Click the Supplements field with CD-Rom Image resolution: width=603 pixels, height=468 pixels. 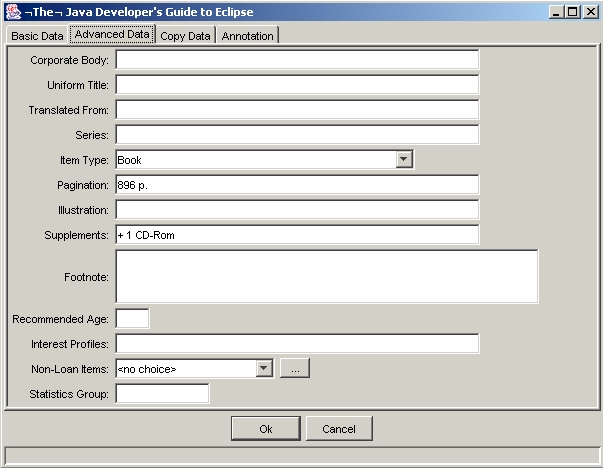tap(297, 235)
